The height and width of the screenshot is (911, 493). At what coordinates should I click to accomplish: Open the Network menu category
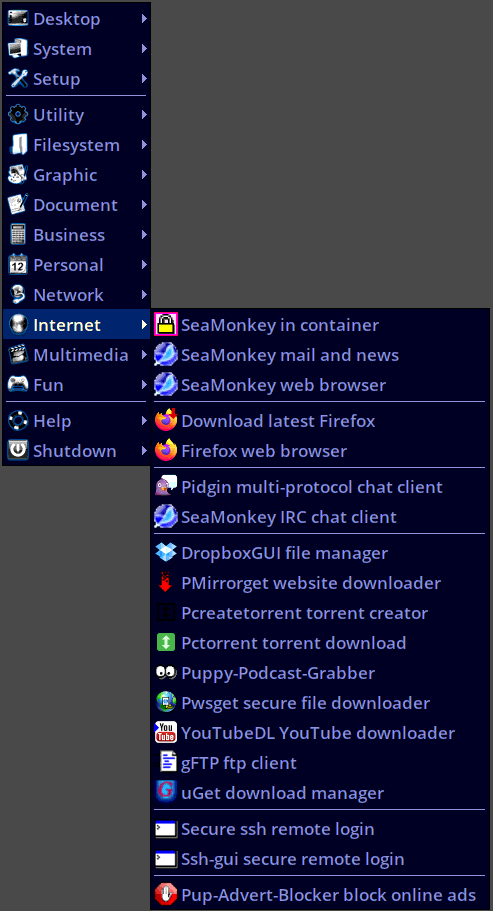[x=77, y=295]
